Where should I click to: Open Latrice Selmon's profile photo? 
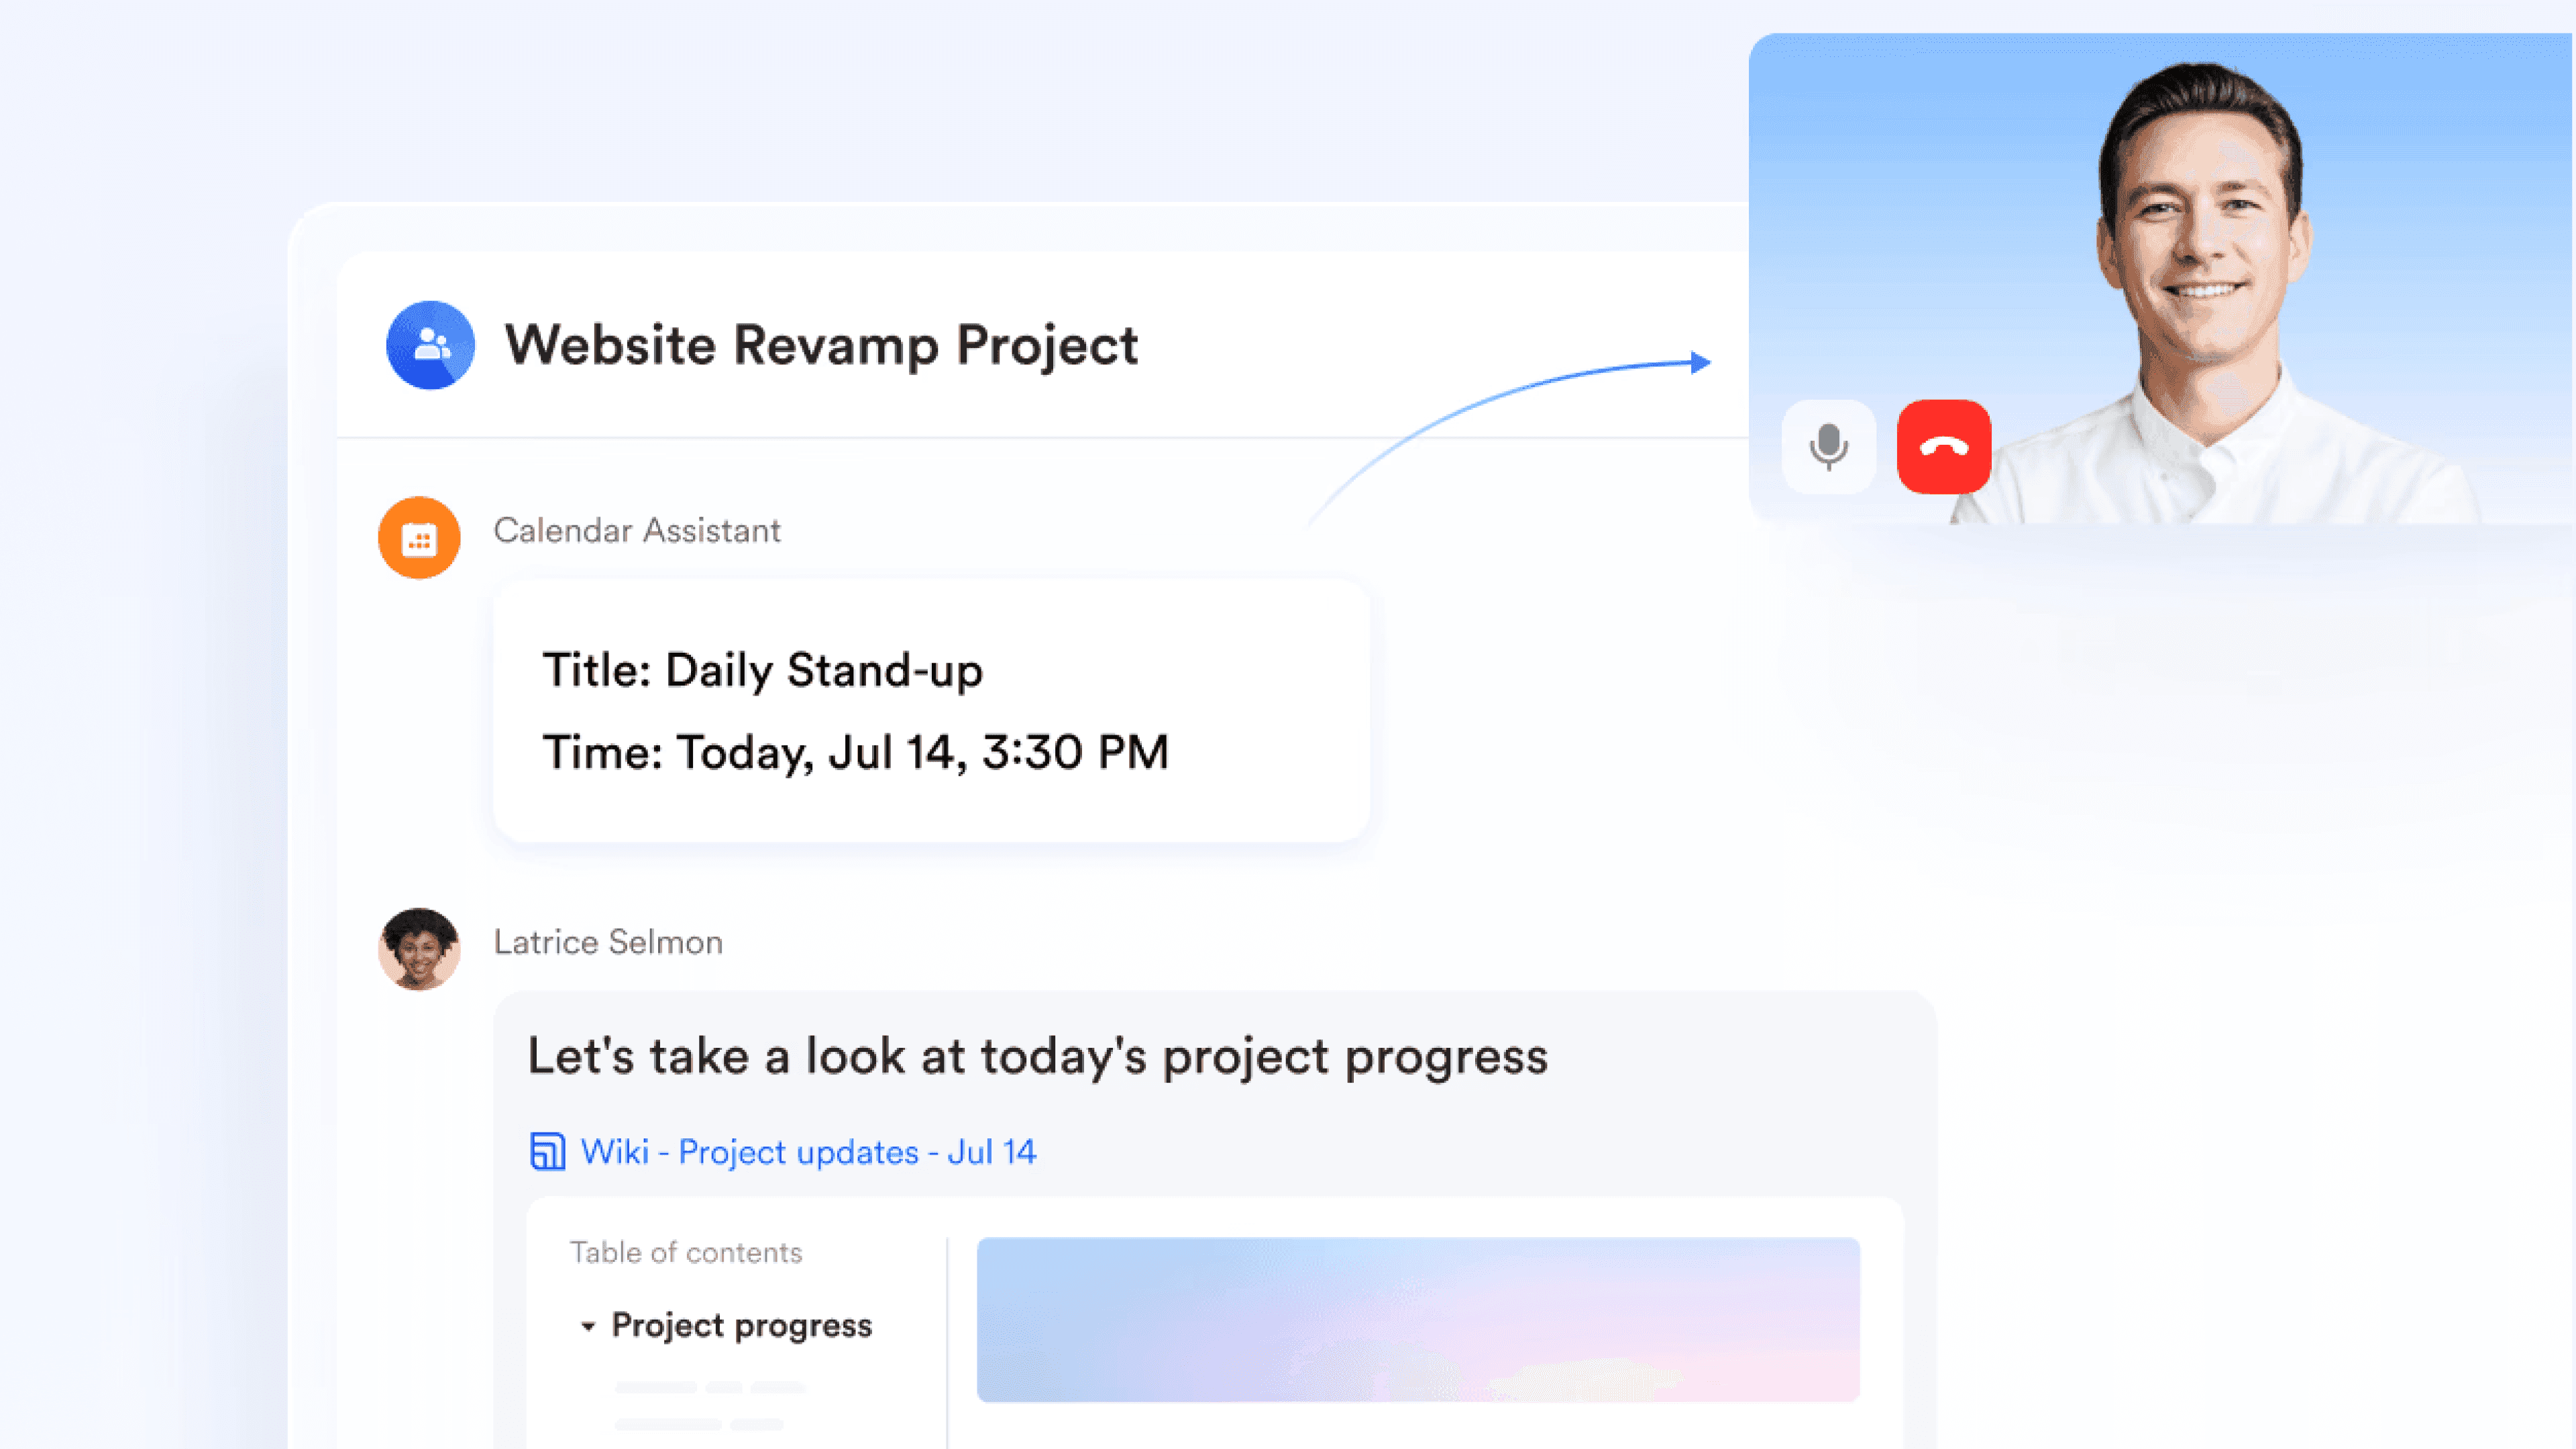419,949
